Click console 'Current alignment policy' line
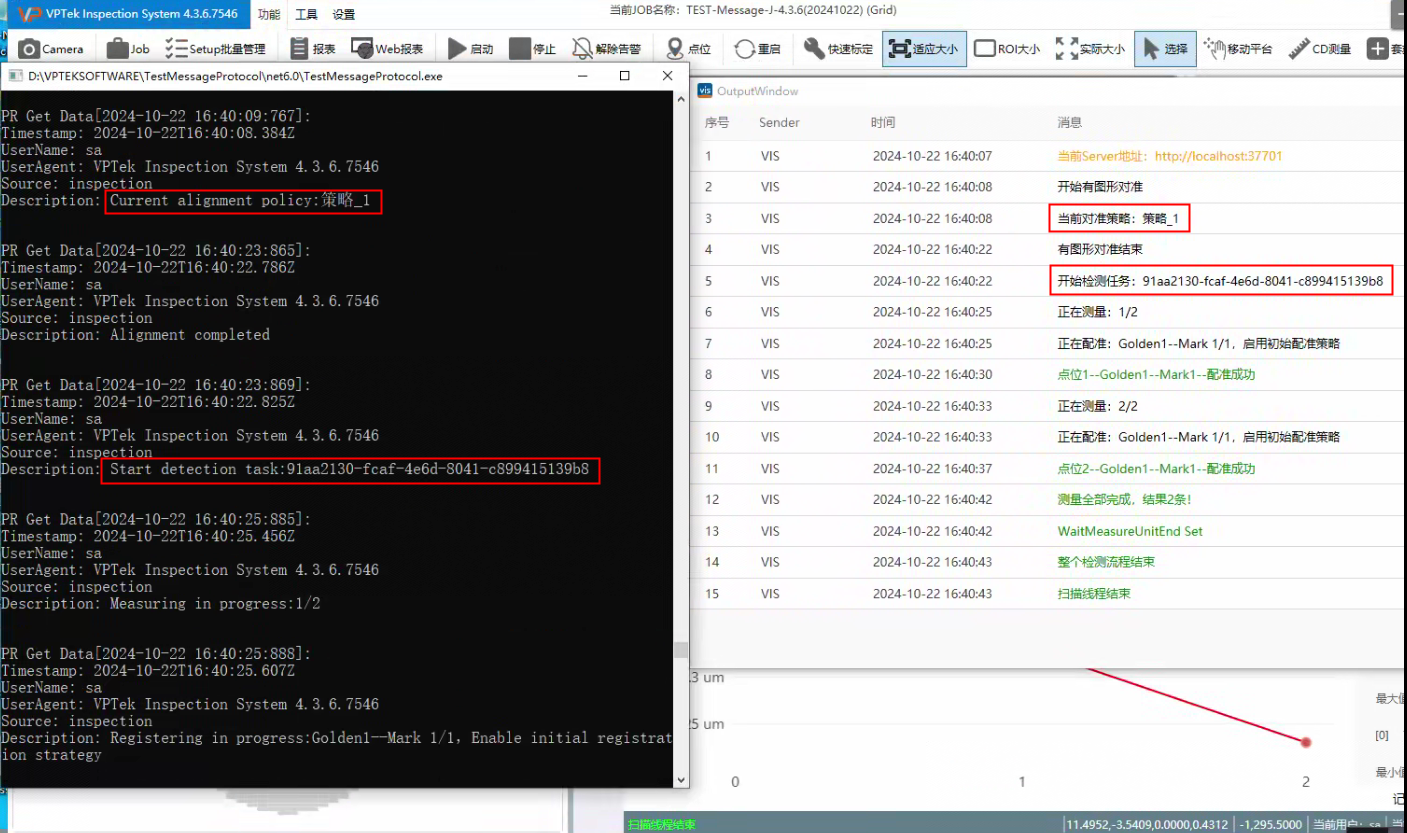Image resolution: width=1407 pixels, height=833 pixels. (240, 201)
